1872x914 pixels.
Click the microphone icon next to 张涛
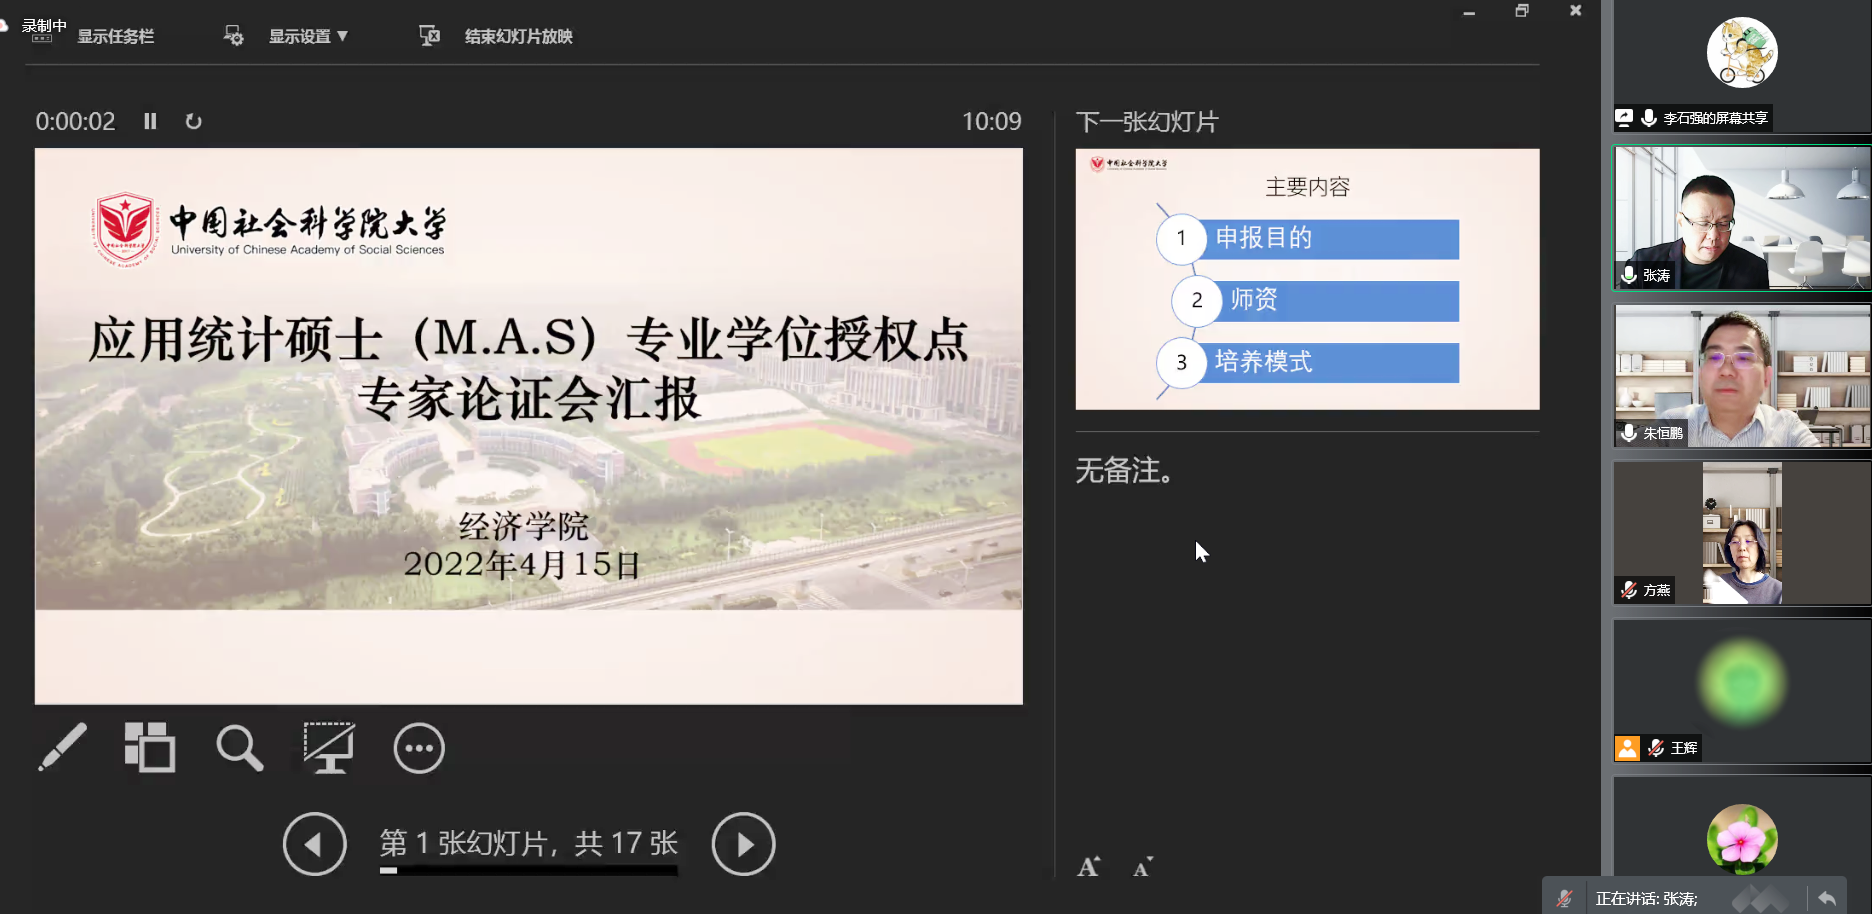[1629, 275]
